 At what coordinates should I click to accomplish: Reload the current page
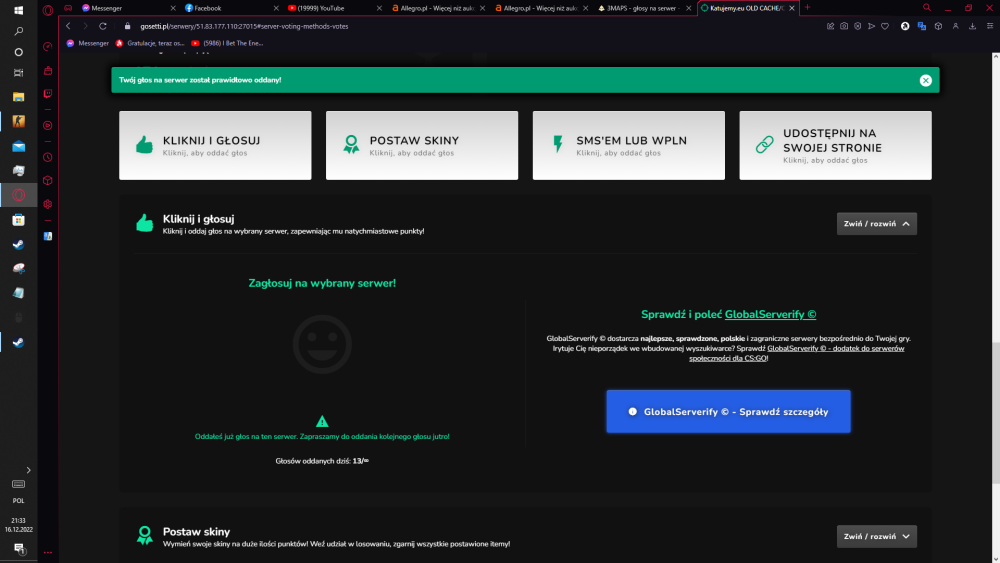click(x=103, y=26)
